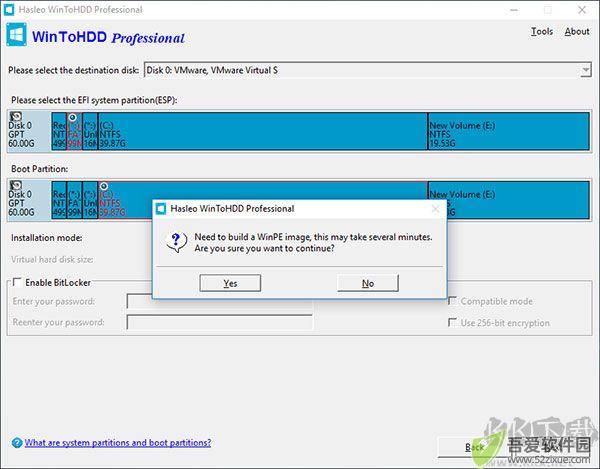Click the title bar app icon
Screen dimensions: 600x469
9,10
